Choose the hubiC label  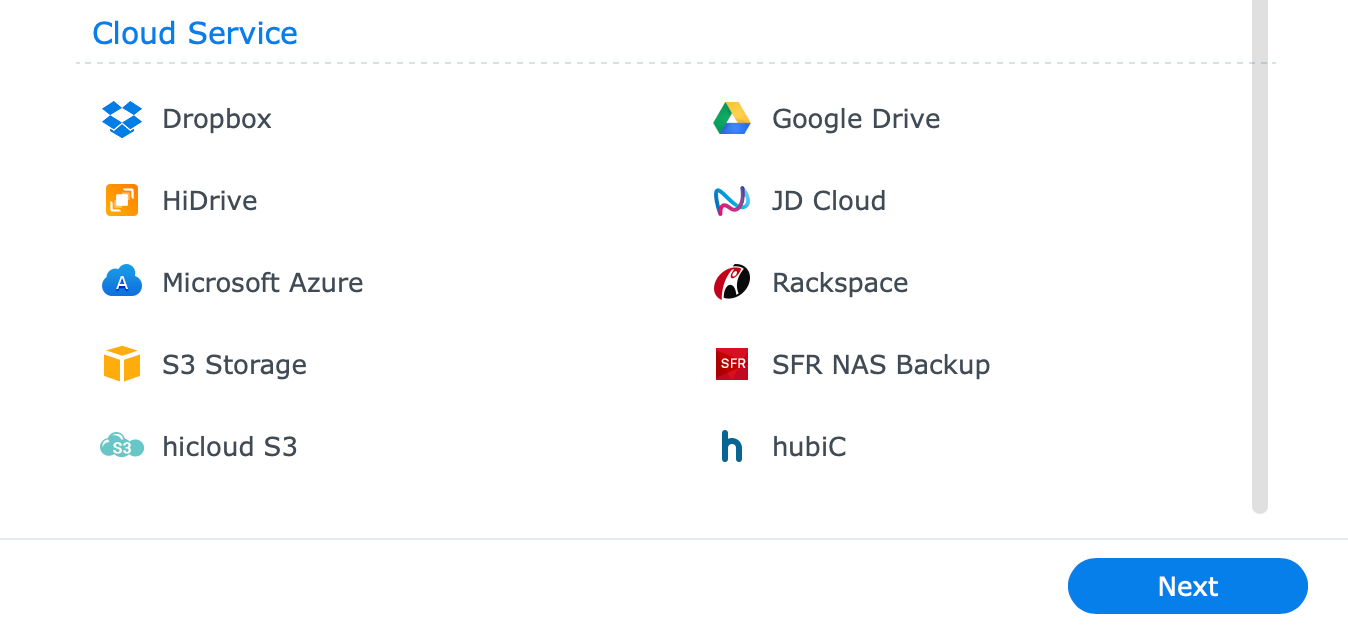[809, 446]
